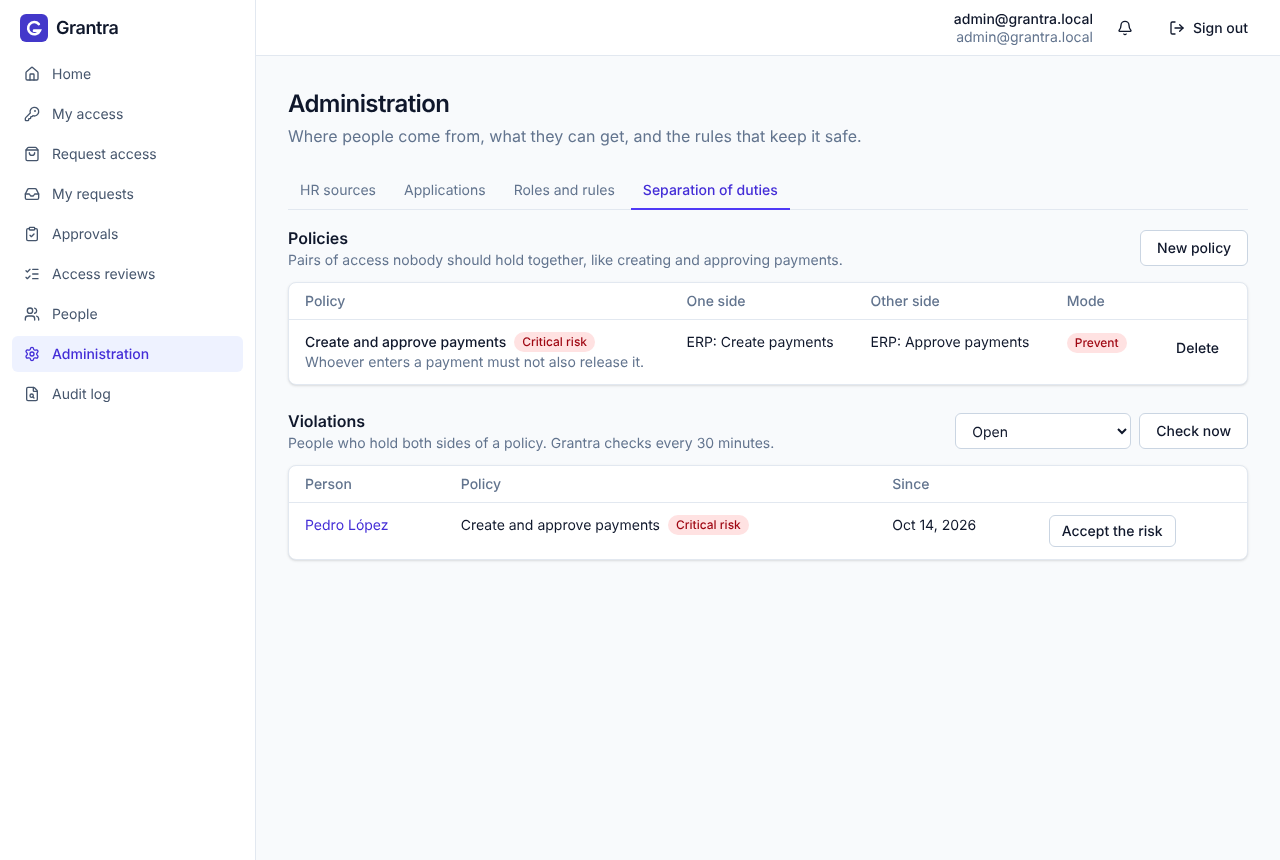Click the Critical risk badge in Violations table
This screenshot has height=860, width=1280.
pyautogui.click(x=708, y=525)
